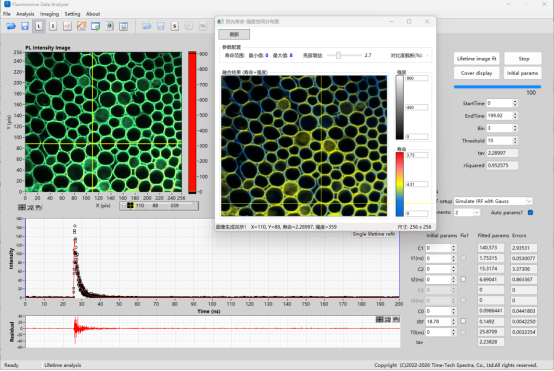Click the Bin stepper arrows

[x=515, y=128]
